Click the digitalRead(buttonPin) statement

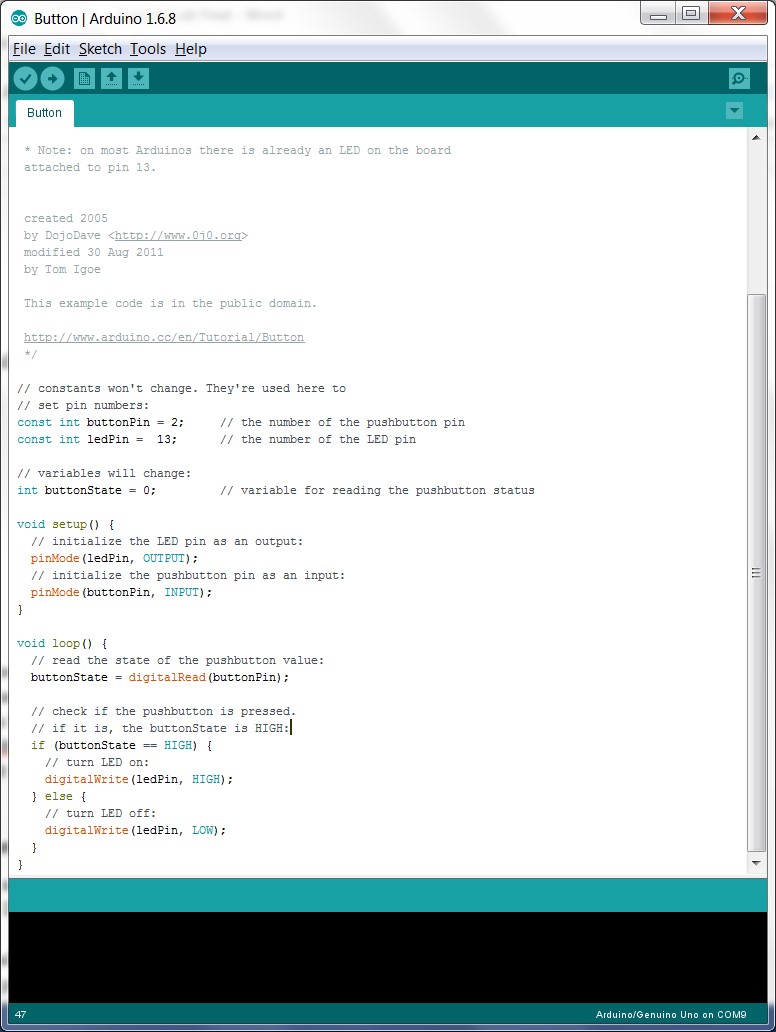tap(159, 677)
